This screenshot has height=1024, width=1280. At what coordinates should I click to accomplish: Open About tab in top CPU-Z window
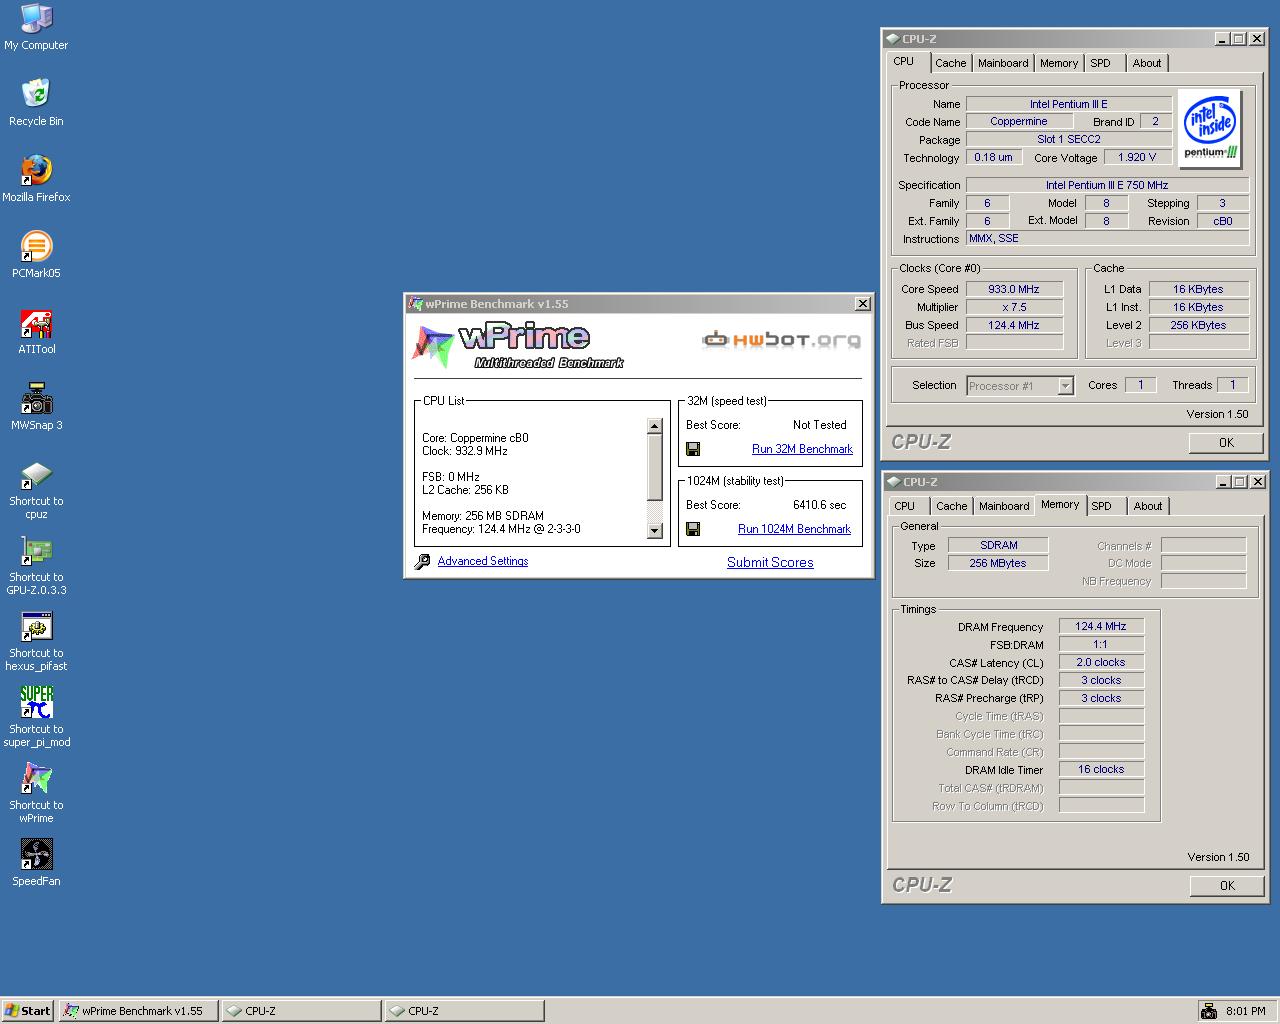click(x=1147, y=63)
